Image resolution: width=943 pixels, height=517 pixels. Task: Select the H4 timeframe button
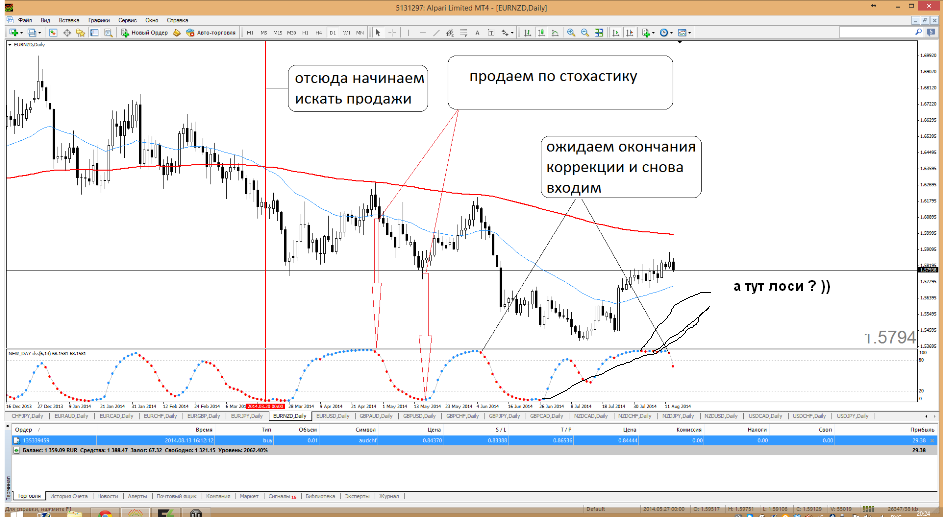tap(319, 32)
